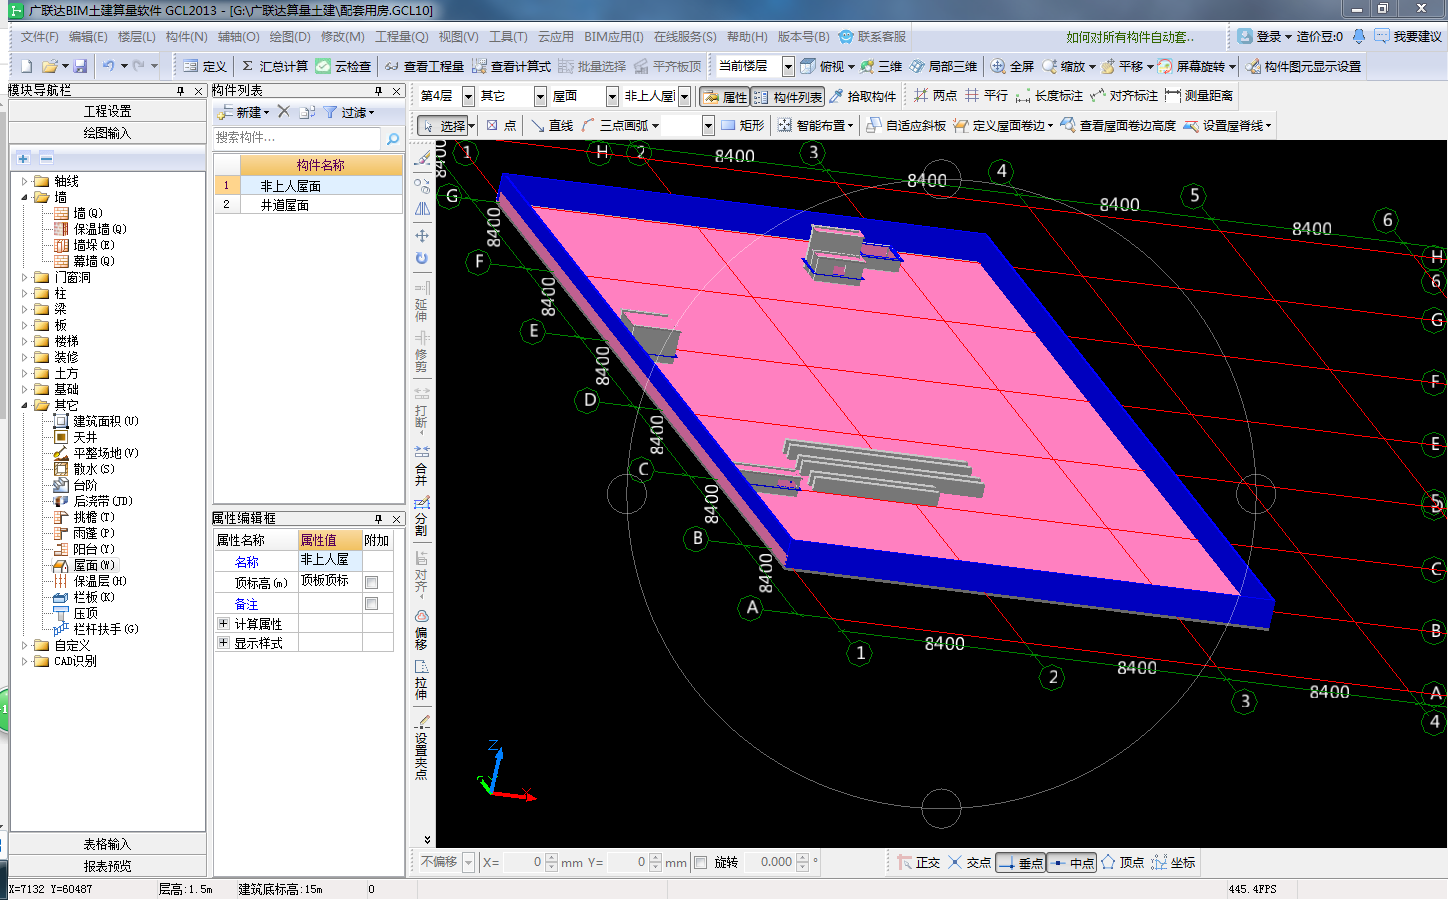
Task: Open the 当前楼层 dropdown
Action: (x=788, y=66)
